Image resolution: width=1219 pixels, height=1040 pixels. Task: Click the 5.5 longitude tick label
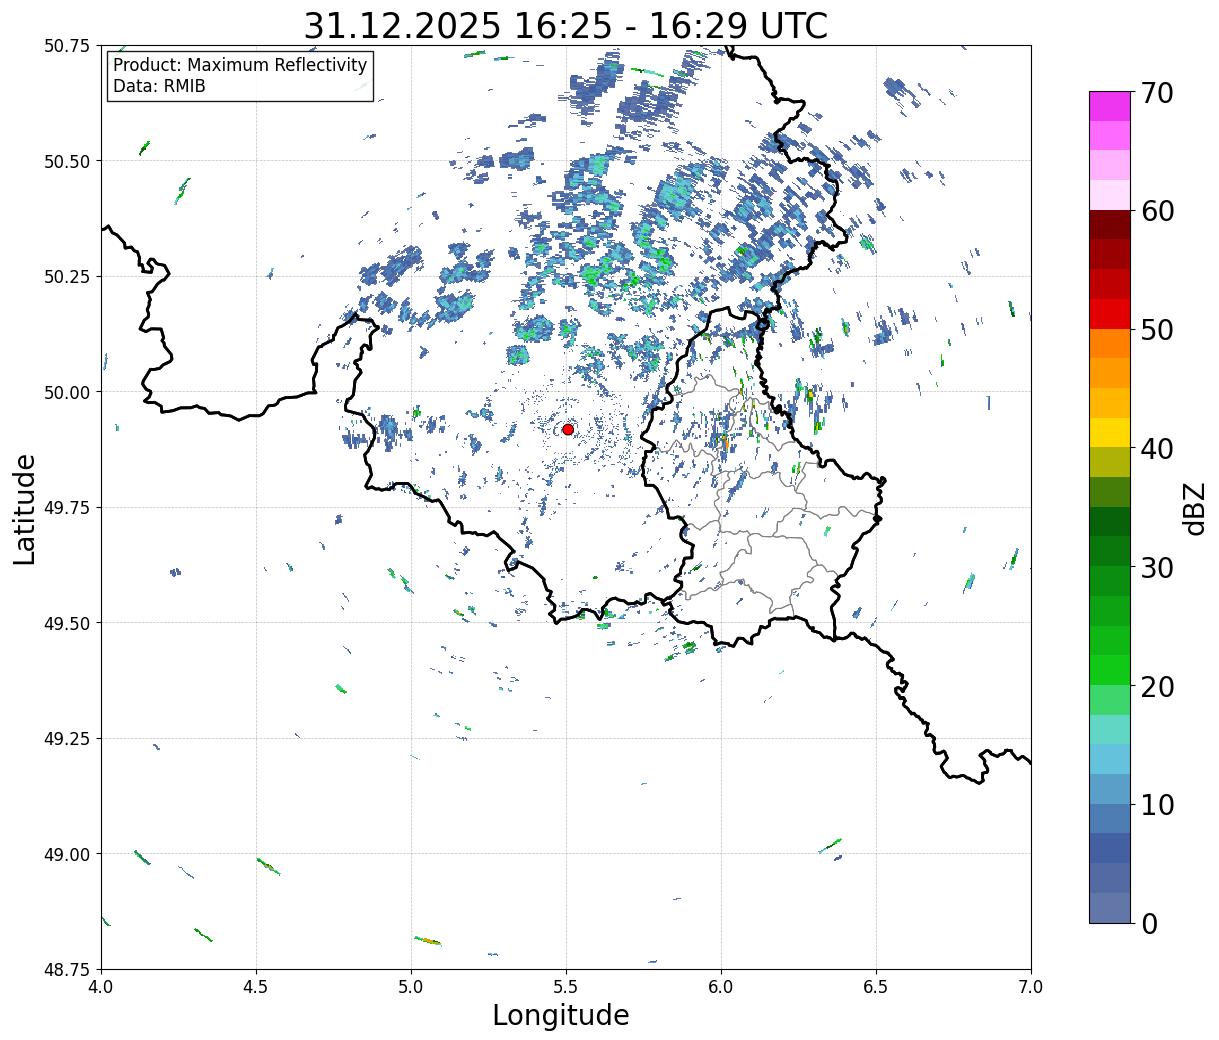[566, 986]
